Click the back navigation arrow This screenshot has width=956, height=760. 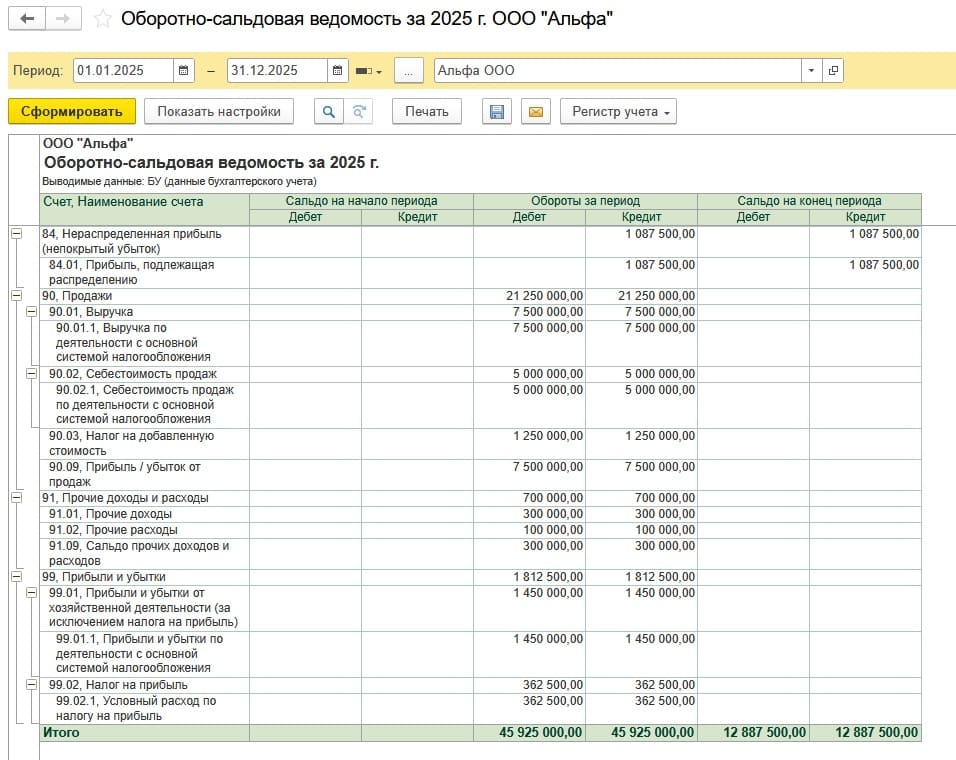point(26,19)
